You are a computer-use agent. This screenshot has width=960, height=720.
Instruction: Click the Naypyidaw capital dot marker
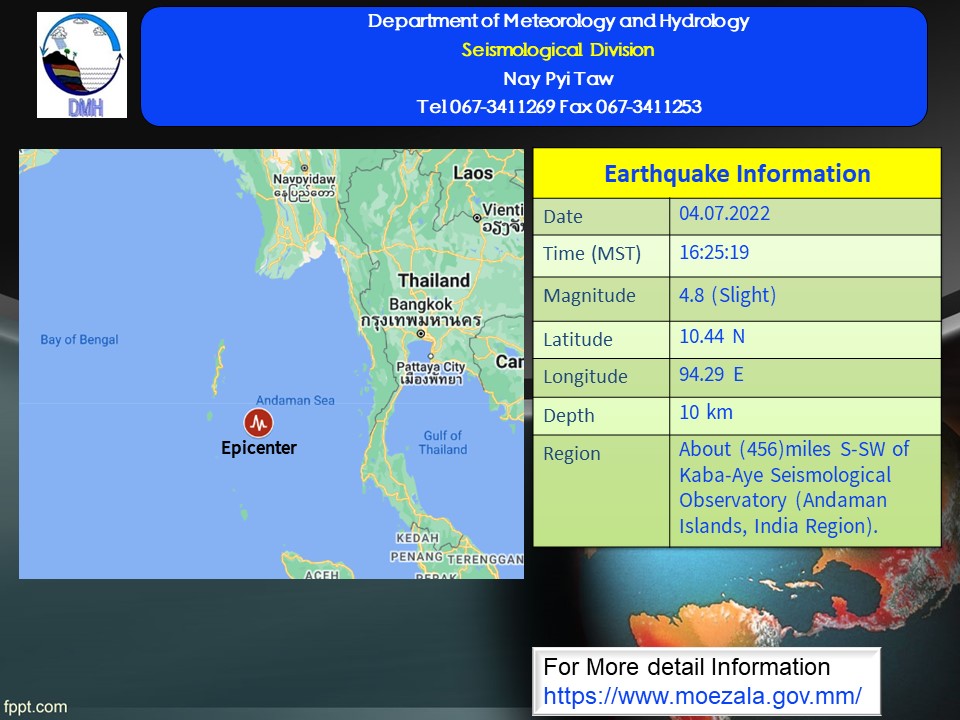click(304, 168)
